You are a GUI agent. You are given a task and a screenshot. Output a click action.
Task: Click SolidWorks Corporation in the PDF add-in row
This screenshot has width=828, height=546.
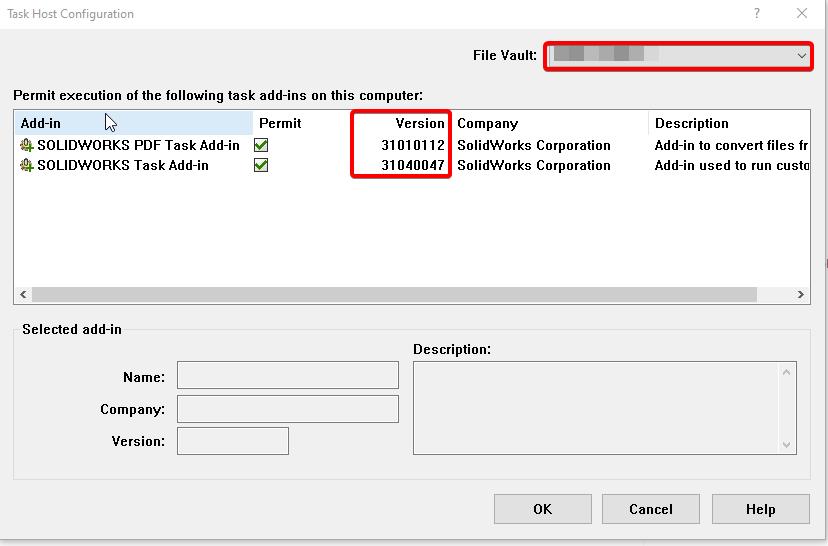tap(534, 145)
